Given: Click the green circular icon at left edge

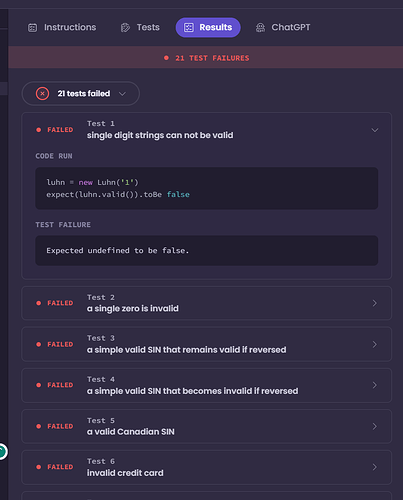Looking at the screenshot, I should 2,452.
